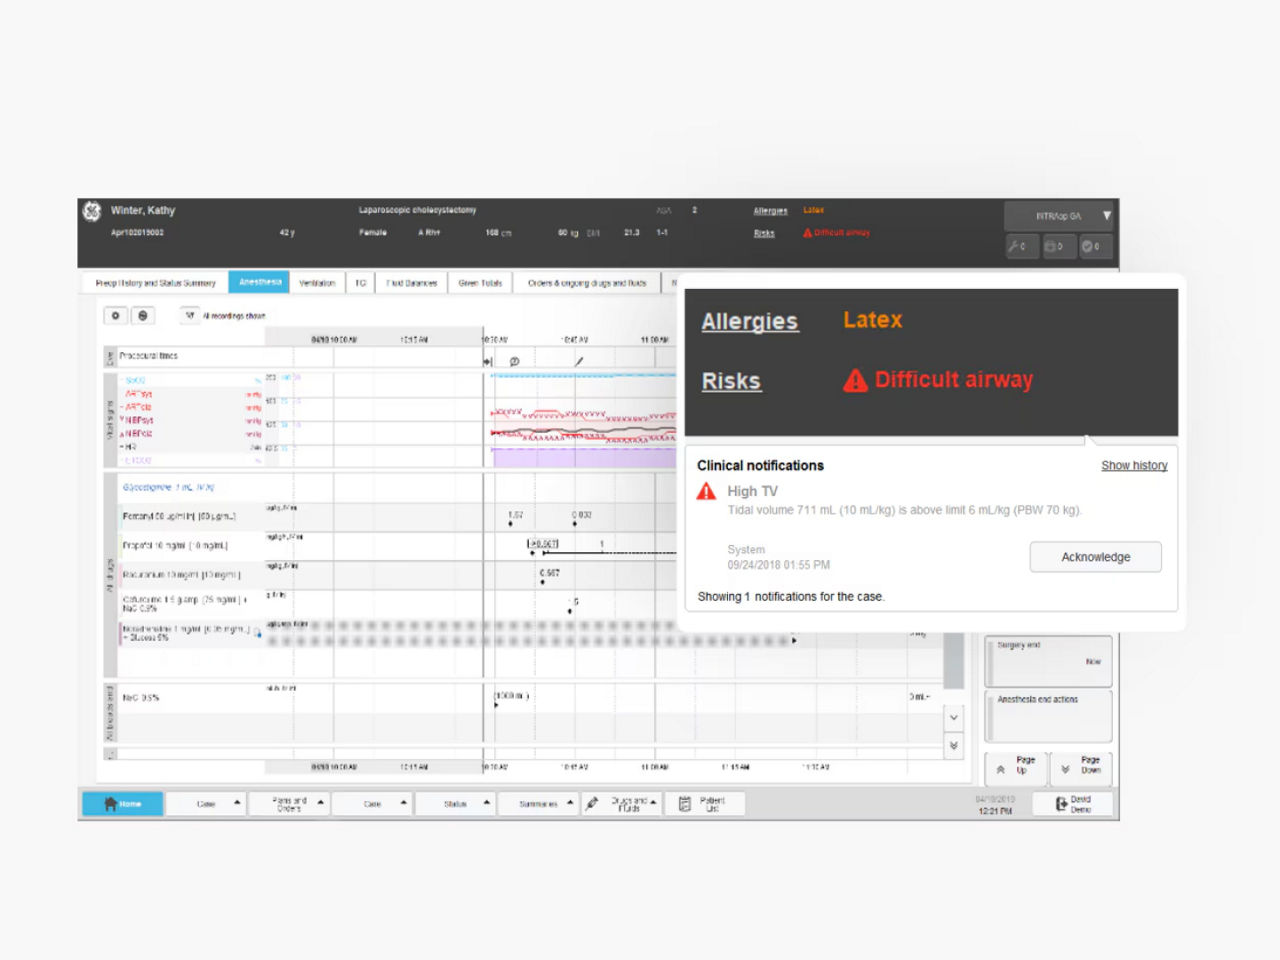Click the Patient List icon
Screen dimensions: 1280x960
click(686, 803)
